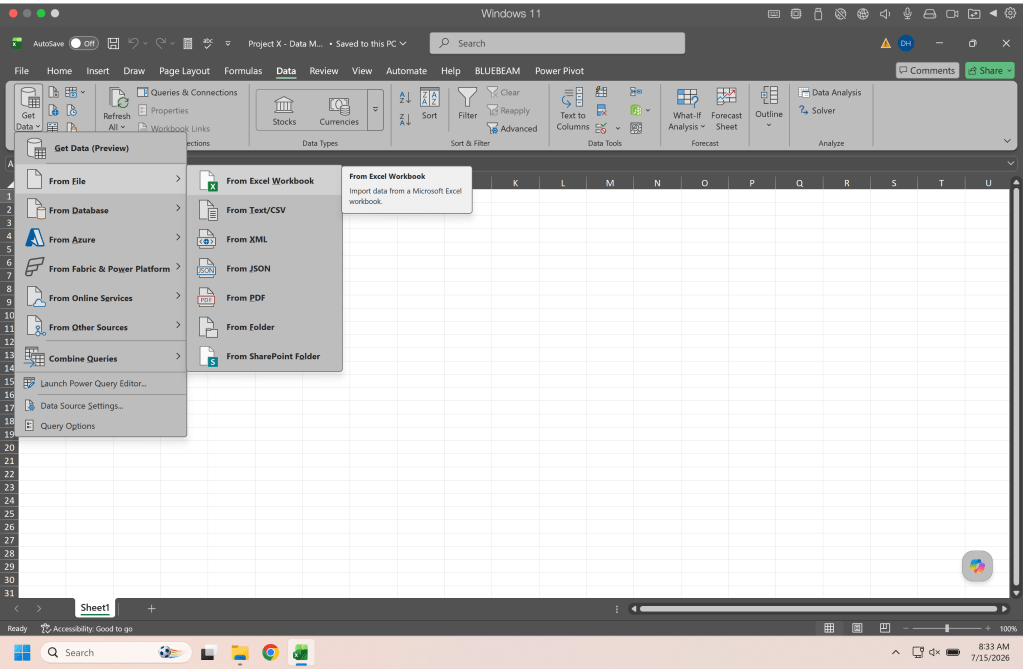Image resolution: width=1023 pixels, height=669 pixels.
Task: Choose From JSON in submenu
Action: 264,268
